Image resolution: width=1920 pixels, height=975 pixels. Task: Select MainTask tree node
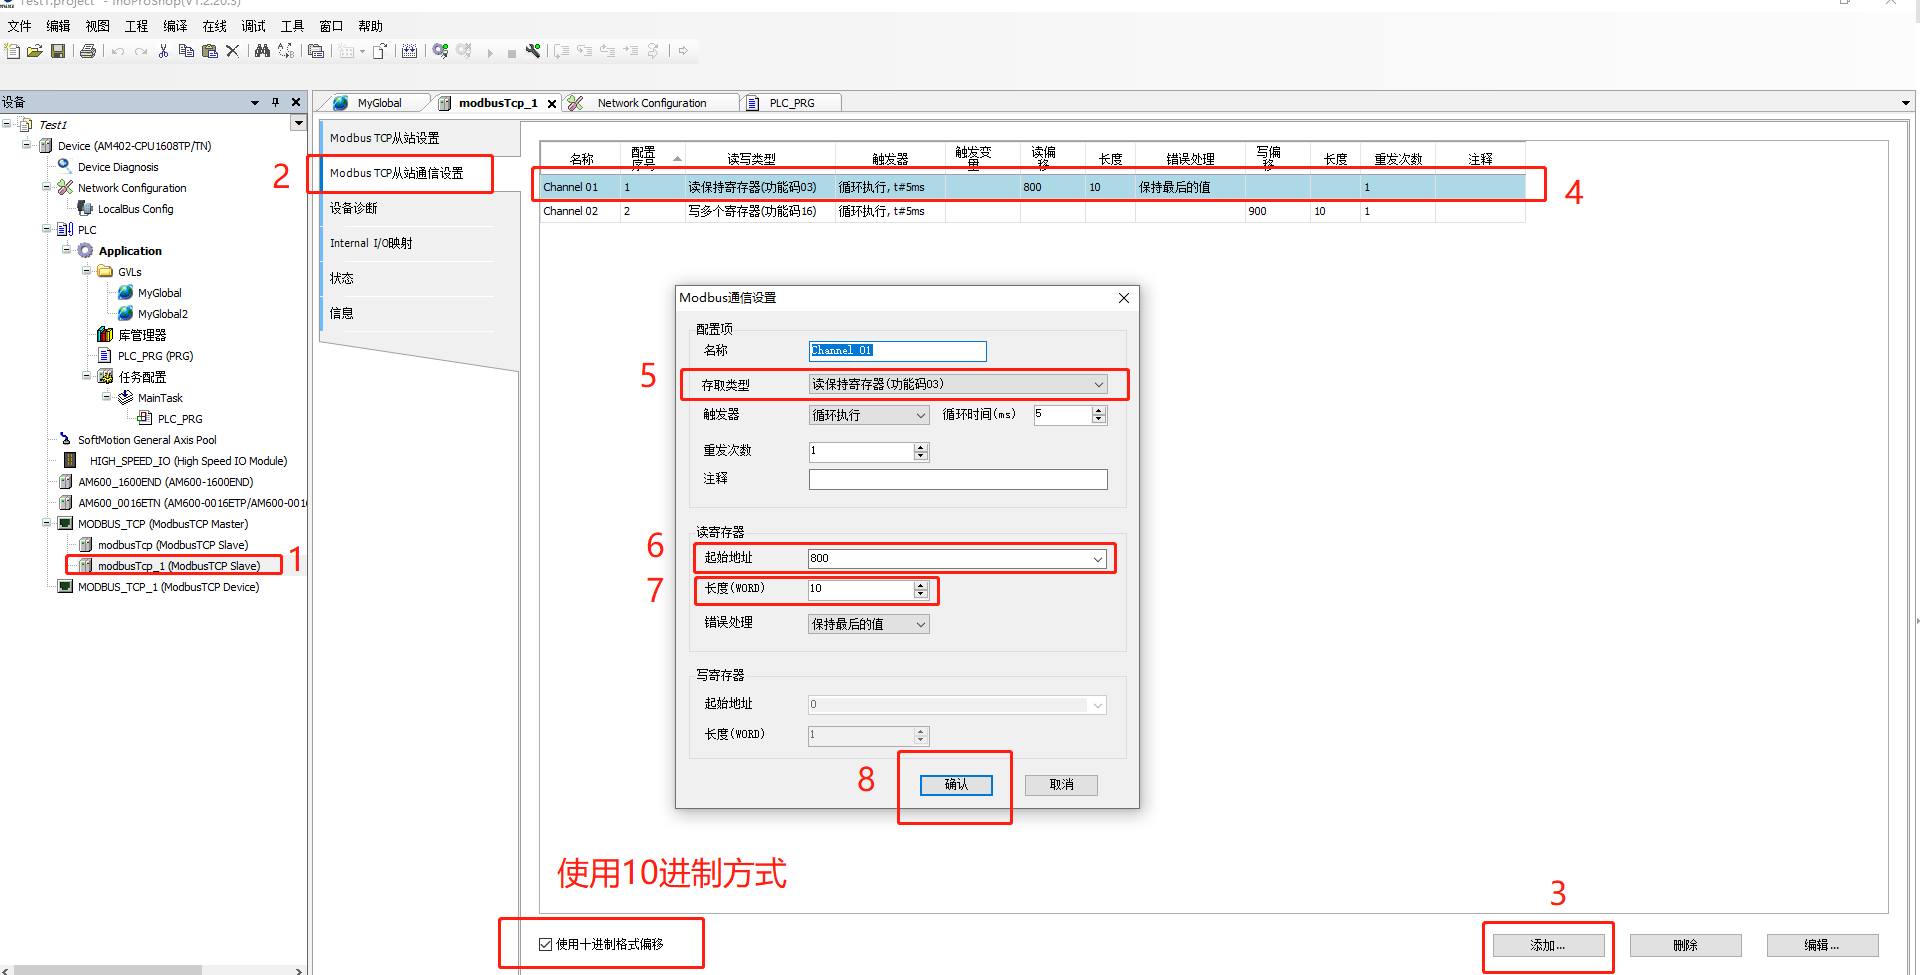tap(160, 398)
